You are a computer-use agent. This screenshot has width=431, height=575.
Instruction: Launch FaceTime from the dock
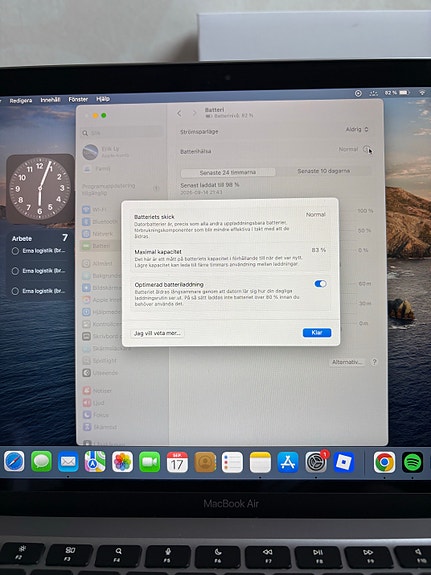point(150,462)
